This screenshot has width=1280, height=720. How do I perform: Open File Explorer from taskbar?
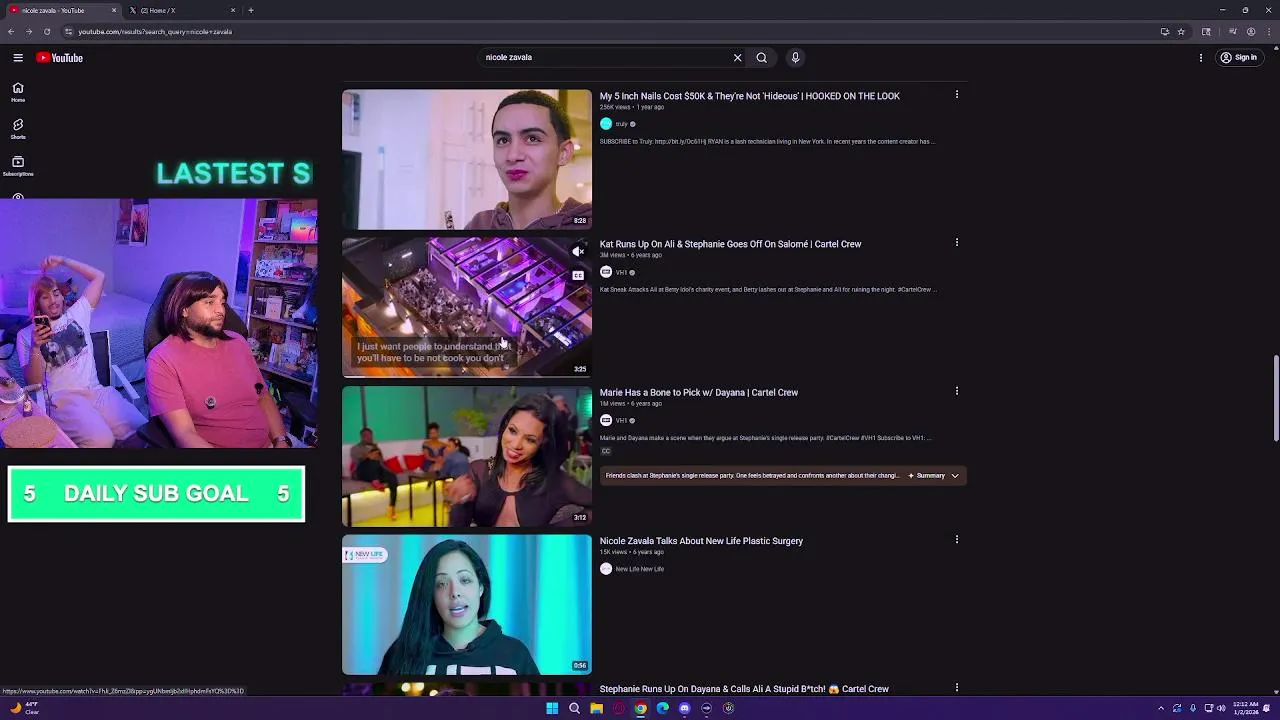596,708
